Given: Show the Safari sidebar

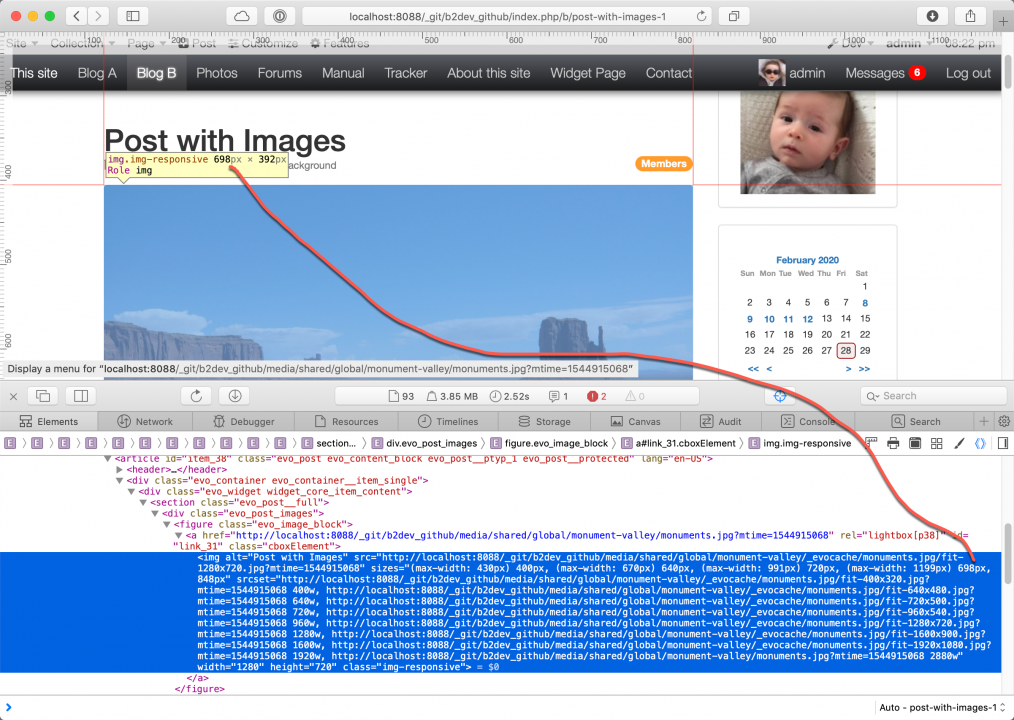Looking at the screenshot, I should click(133, 16).
